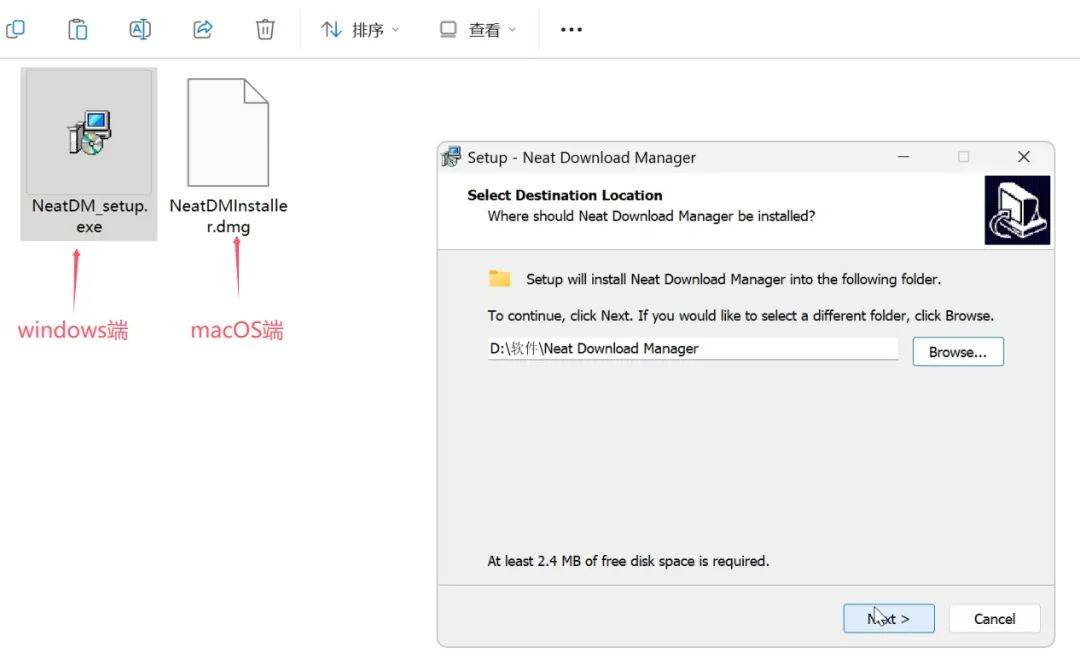The image size is (1080, 659).
Task: Click the paste clipboard icon in toolbar
Action: coord(77,30)
